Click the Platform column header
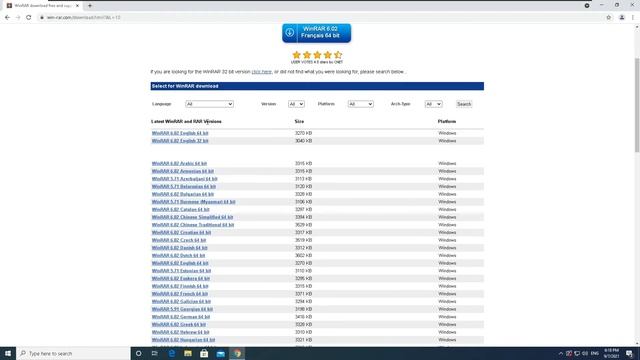 pyautogui.click(x=447, y=122)
